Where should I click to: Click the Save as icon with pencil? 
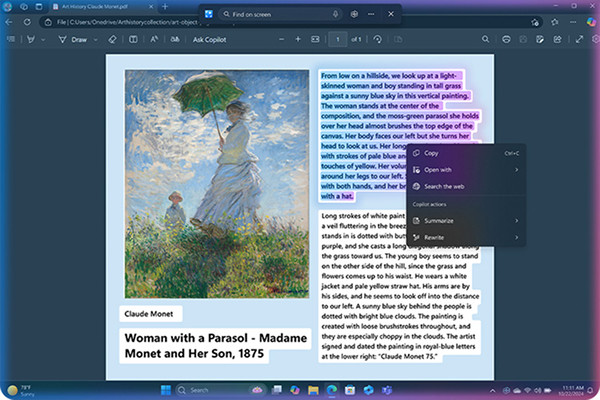pos(540,39)
